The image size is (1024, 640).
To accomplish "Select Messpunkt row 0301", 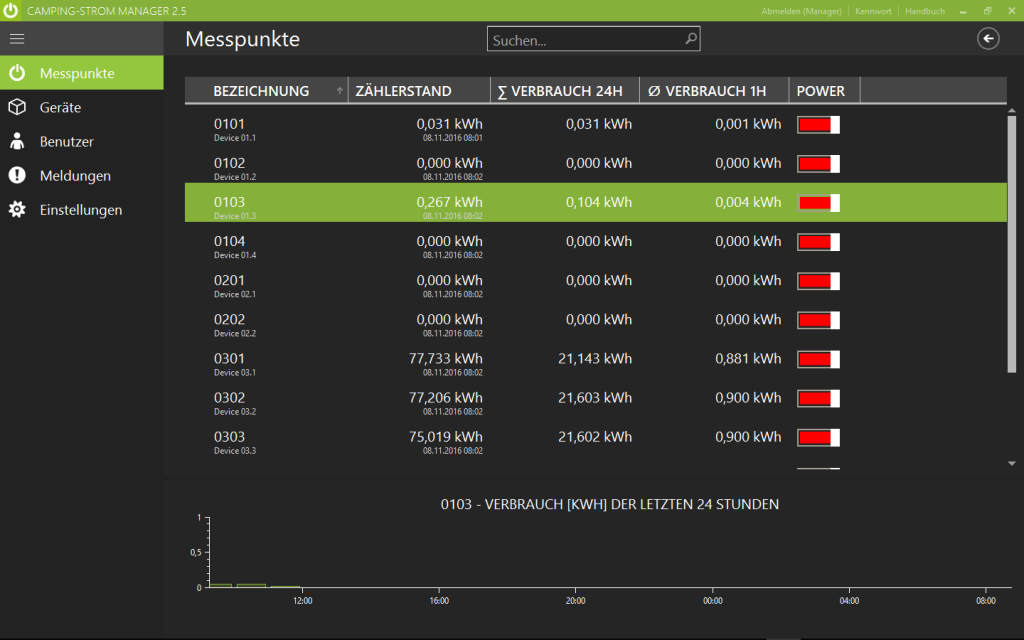I will 596,359.
